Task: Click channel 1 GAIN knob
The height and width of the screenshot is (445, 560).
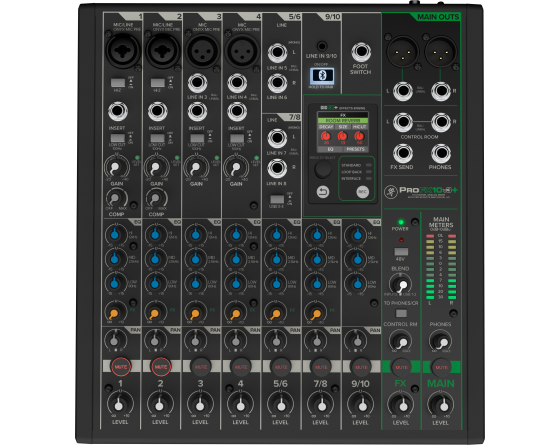Action: pyautogui.click(x=116, y=167)
